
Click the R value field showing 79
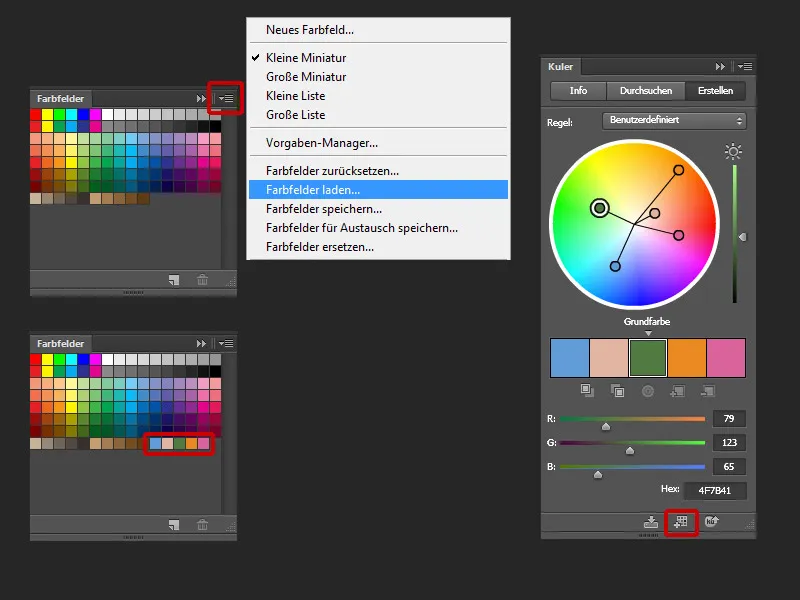729,418
